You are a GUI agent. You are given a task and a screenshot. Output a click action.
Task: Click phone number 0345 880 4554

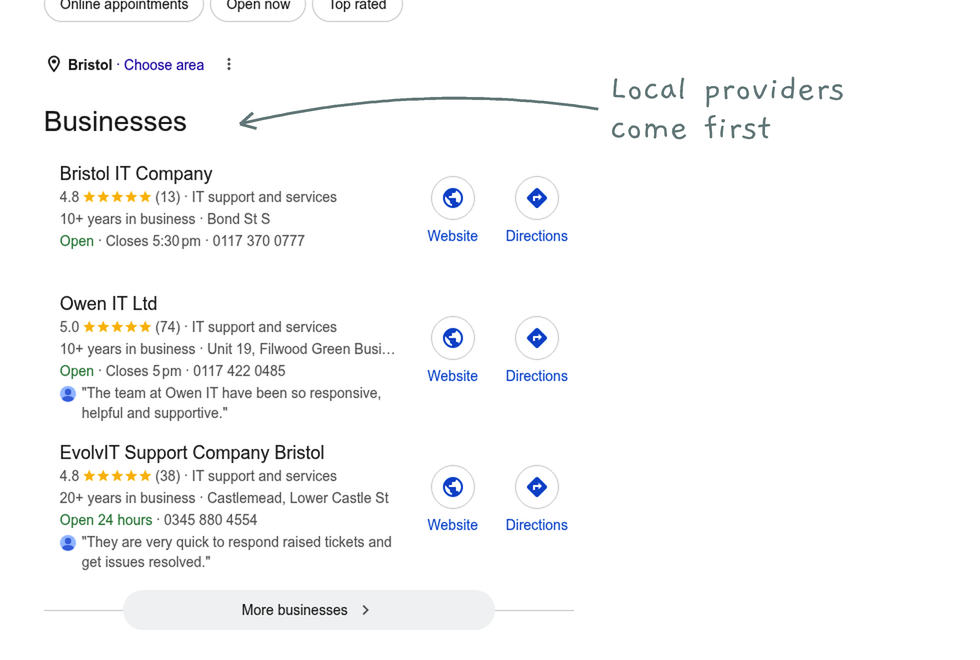[x=211, y=520]
